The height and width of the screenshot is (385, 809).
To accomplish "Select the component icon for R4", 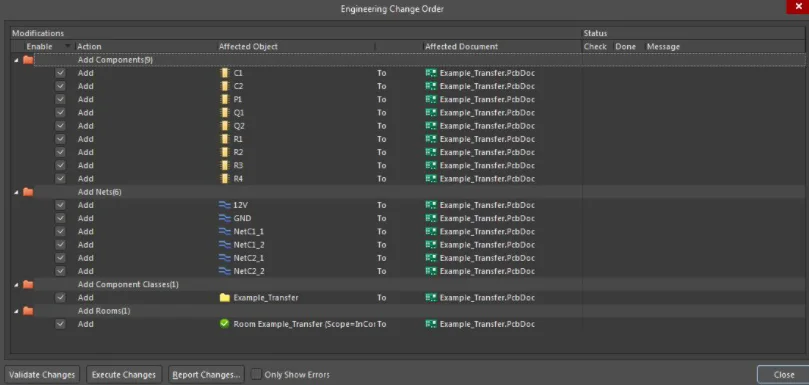I will click(224, 179).
